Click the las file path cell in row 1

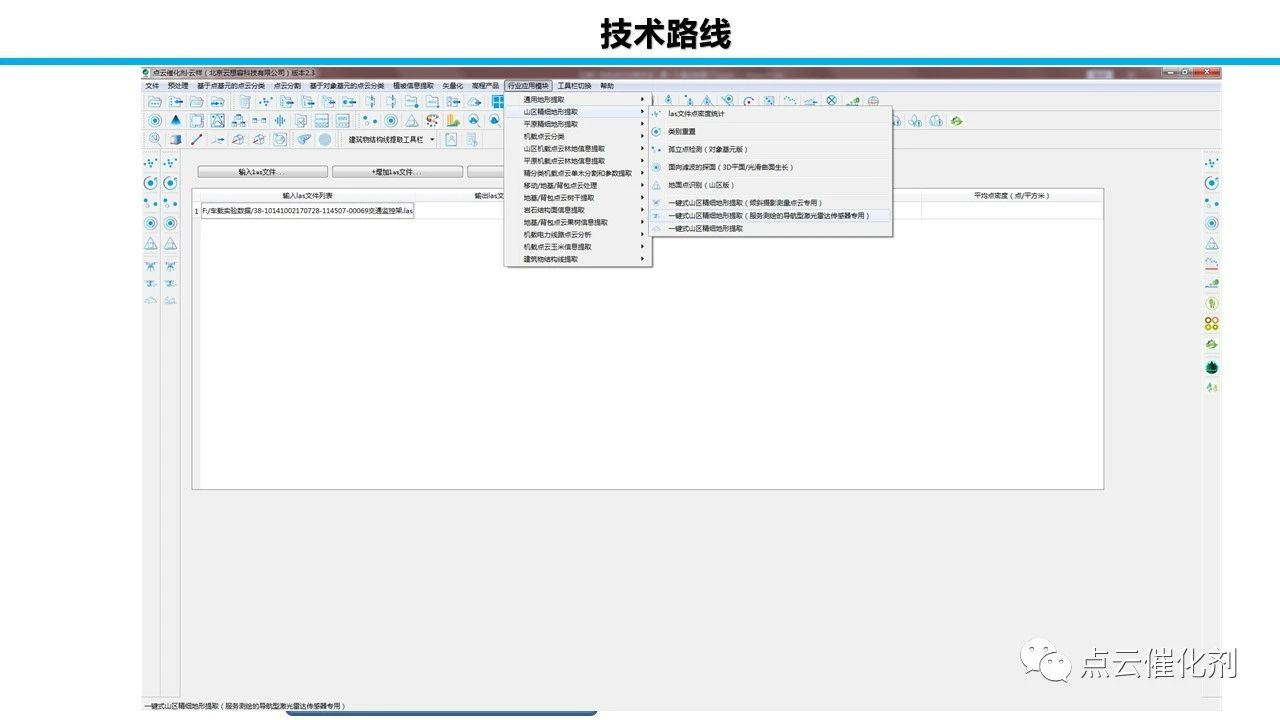[x=308, y=211]
